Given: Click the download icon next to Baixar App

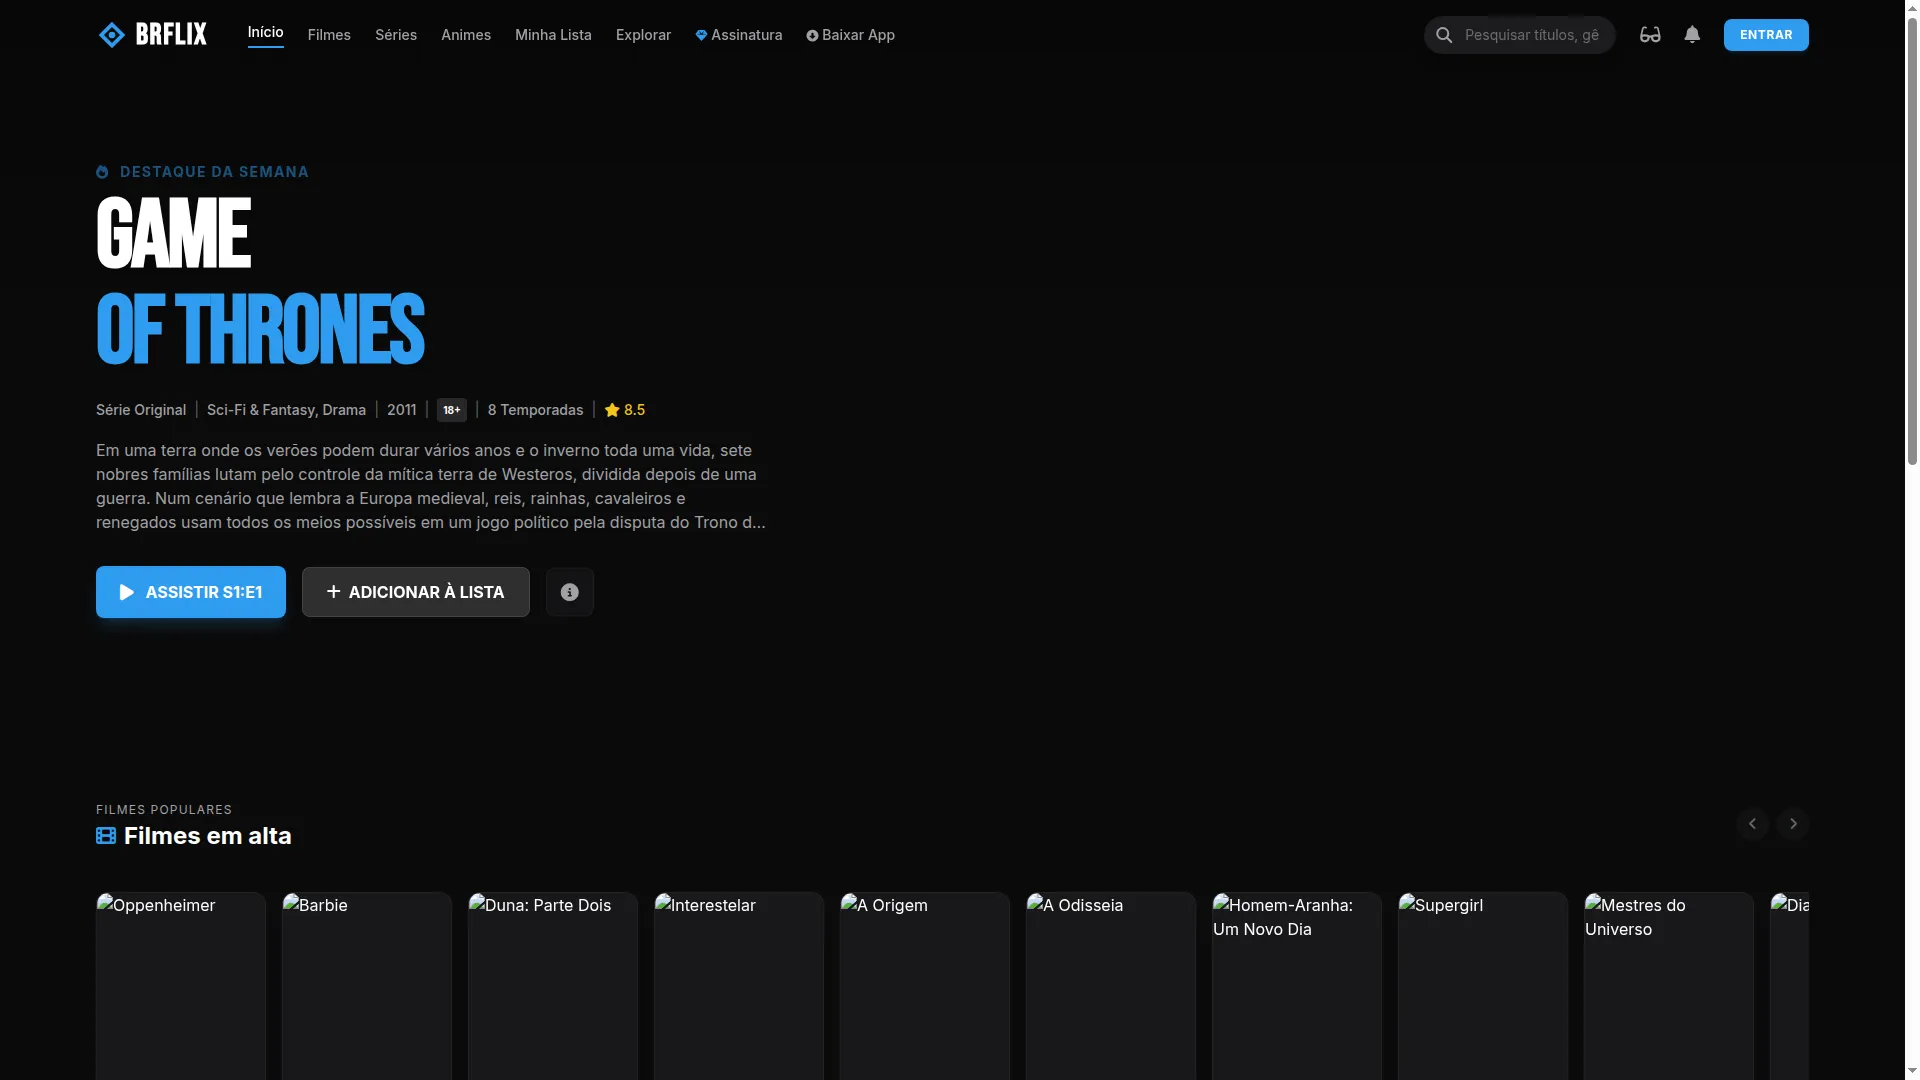Looking at the screenshot, I should 812,36.
